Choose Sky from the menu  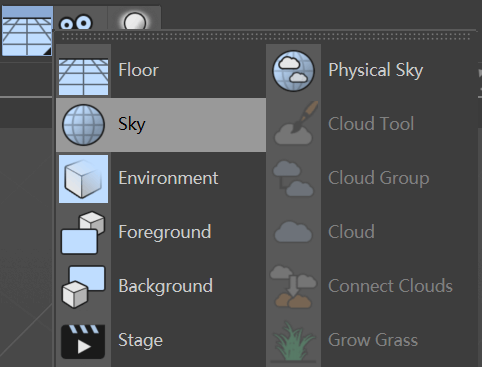pyautogui.click(x=161, y=125)
